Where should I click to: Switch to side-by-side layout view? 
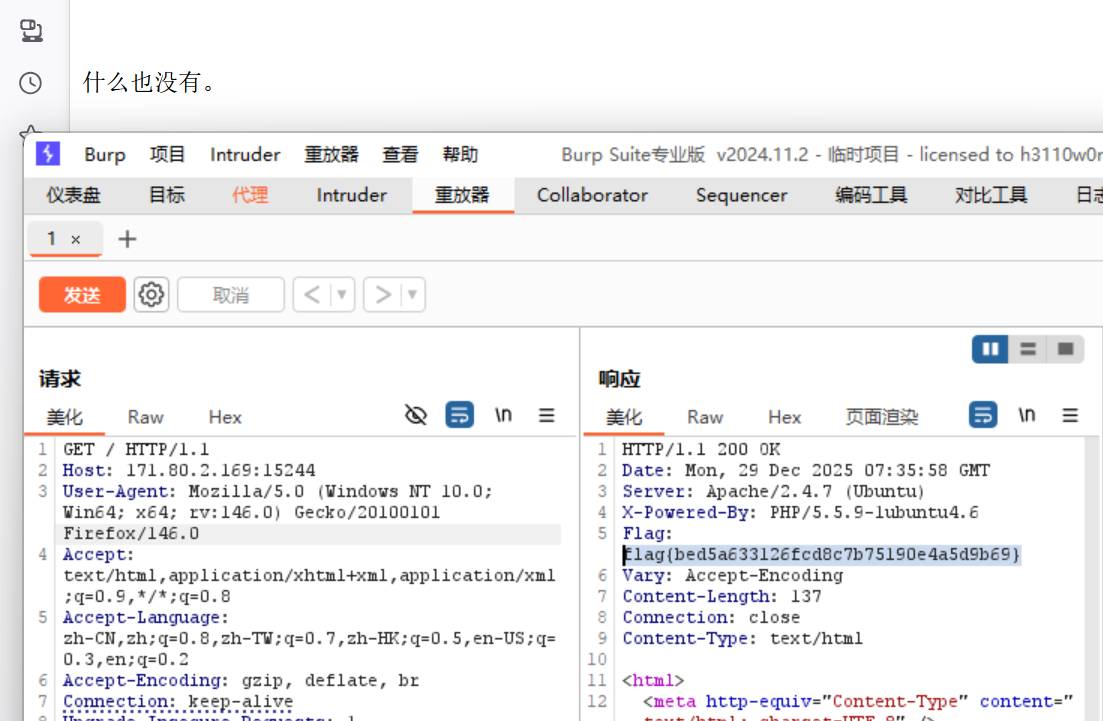point(990,349)
